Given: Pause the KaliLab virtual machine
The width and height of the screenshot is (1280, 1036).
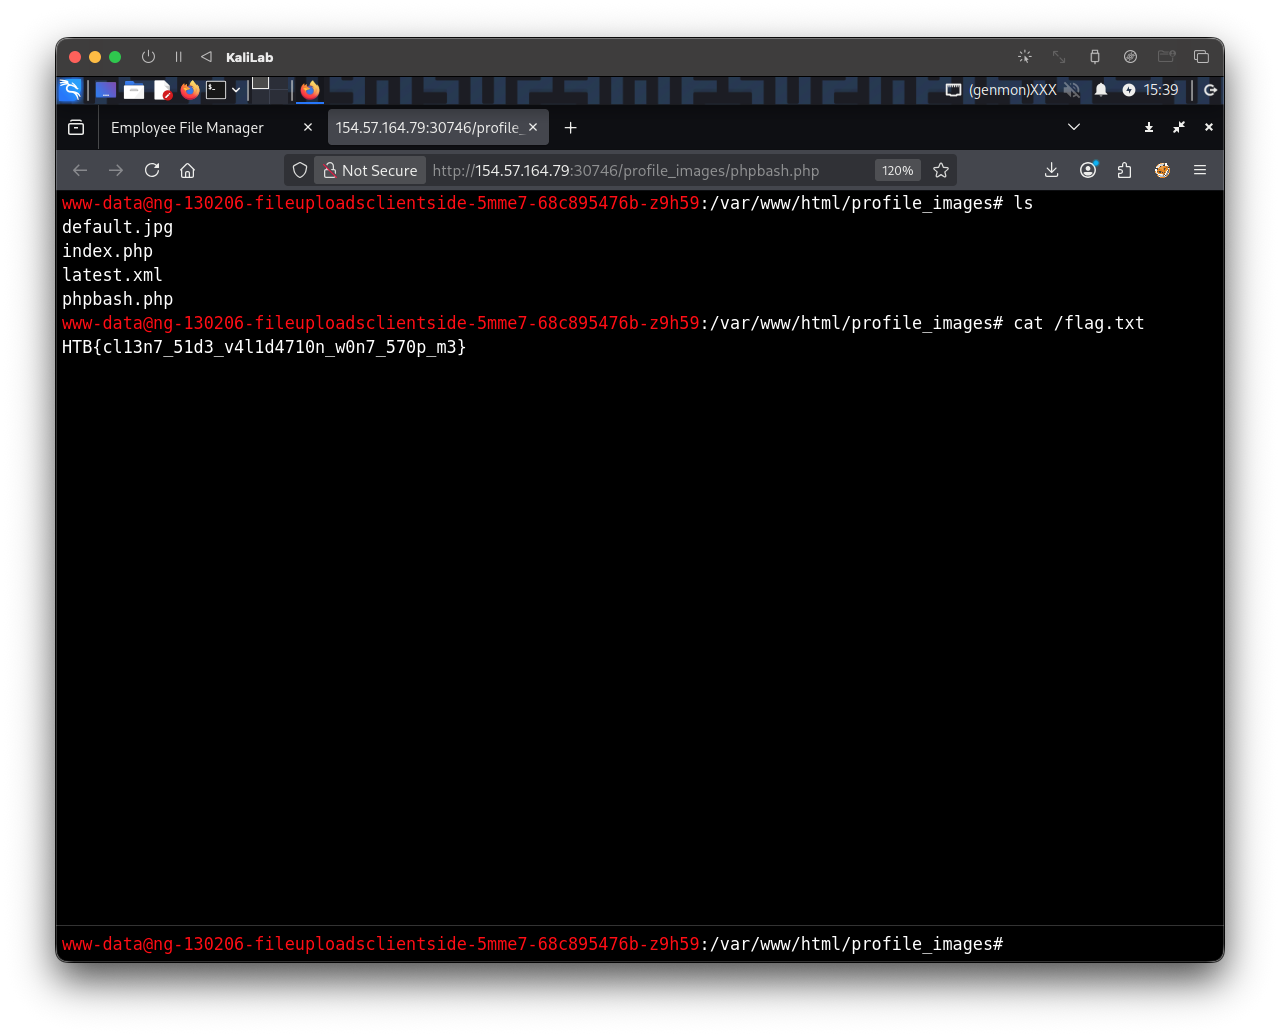Looking at the screenshot, I should click(x=178, y=57).
